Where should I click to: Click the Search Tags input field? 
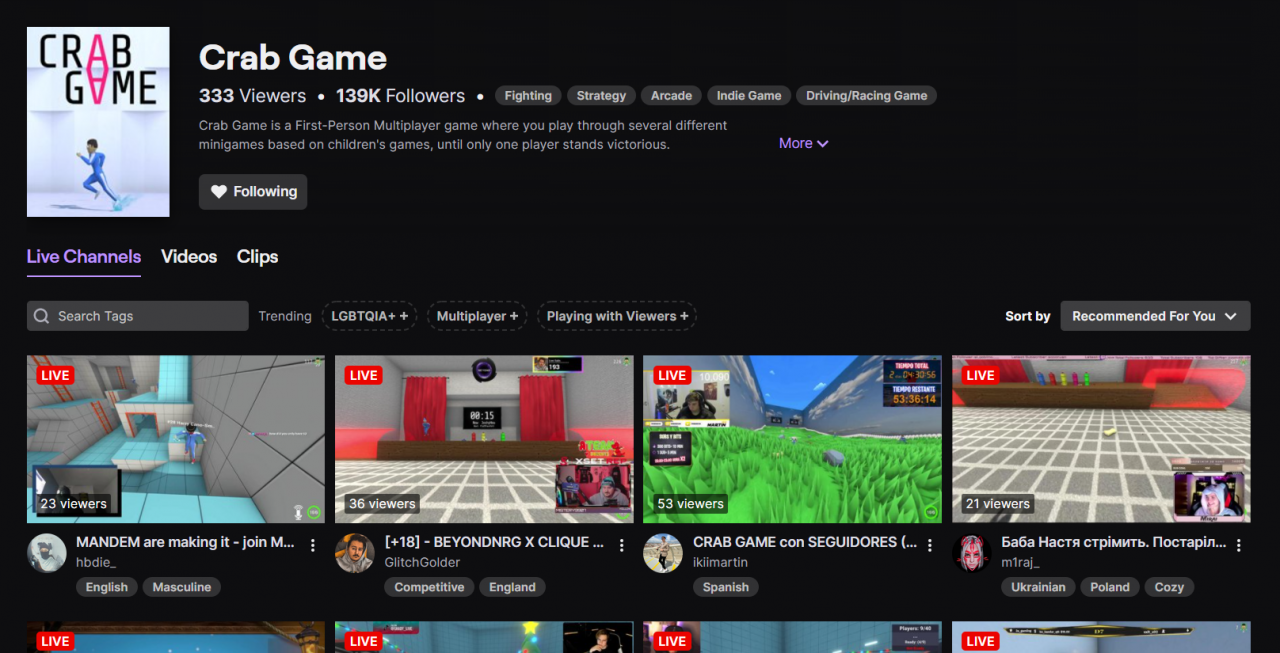tap(138, 316)
